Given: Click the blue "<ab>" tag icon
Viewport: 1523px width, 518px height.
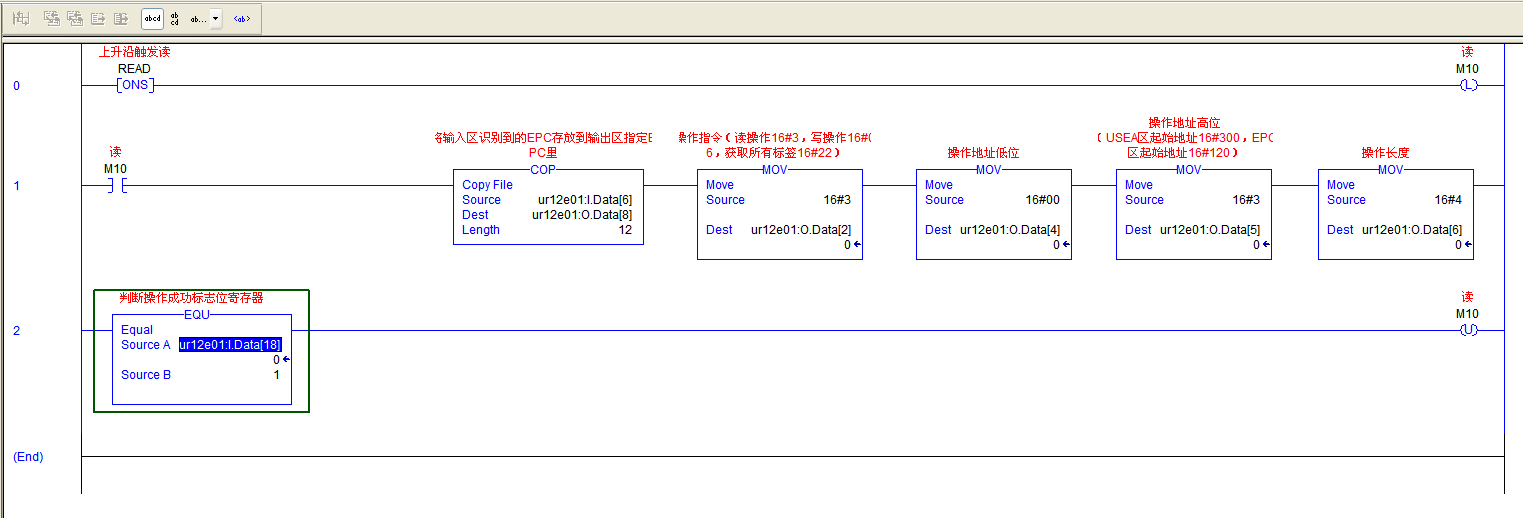Looking at the screenshot, I should 242,18.
